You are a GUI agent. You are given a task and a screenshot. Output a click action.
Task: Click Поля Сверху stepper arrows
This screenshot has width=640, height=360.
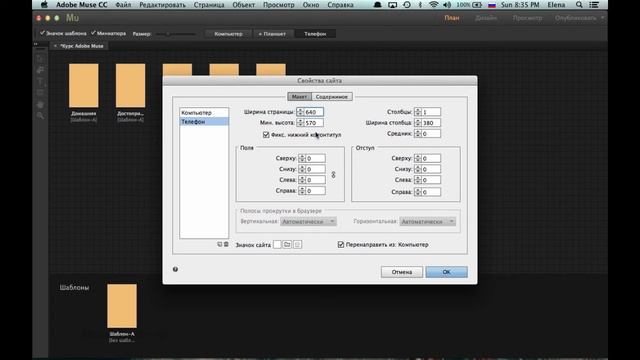coord(302,158)
